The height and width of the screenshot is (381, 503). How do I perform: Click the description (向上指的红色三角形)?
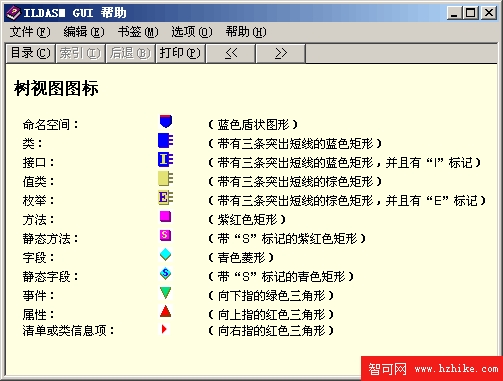pos(271,314)
